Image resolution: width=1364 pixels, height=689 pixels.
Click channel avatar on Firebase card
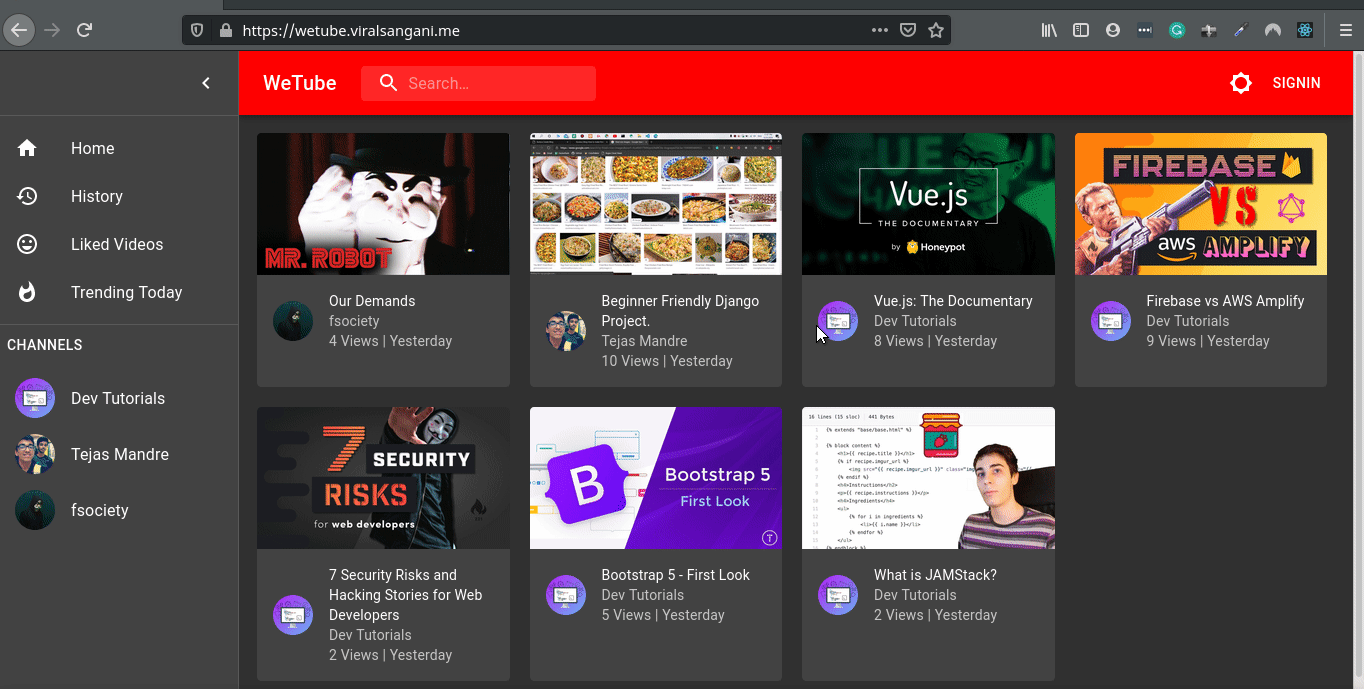[x=1111, y=321]
